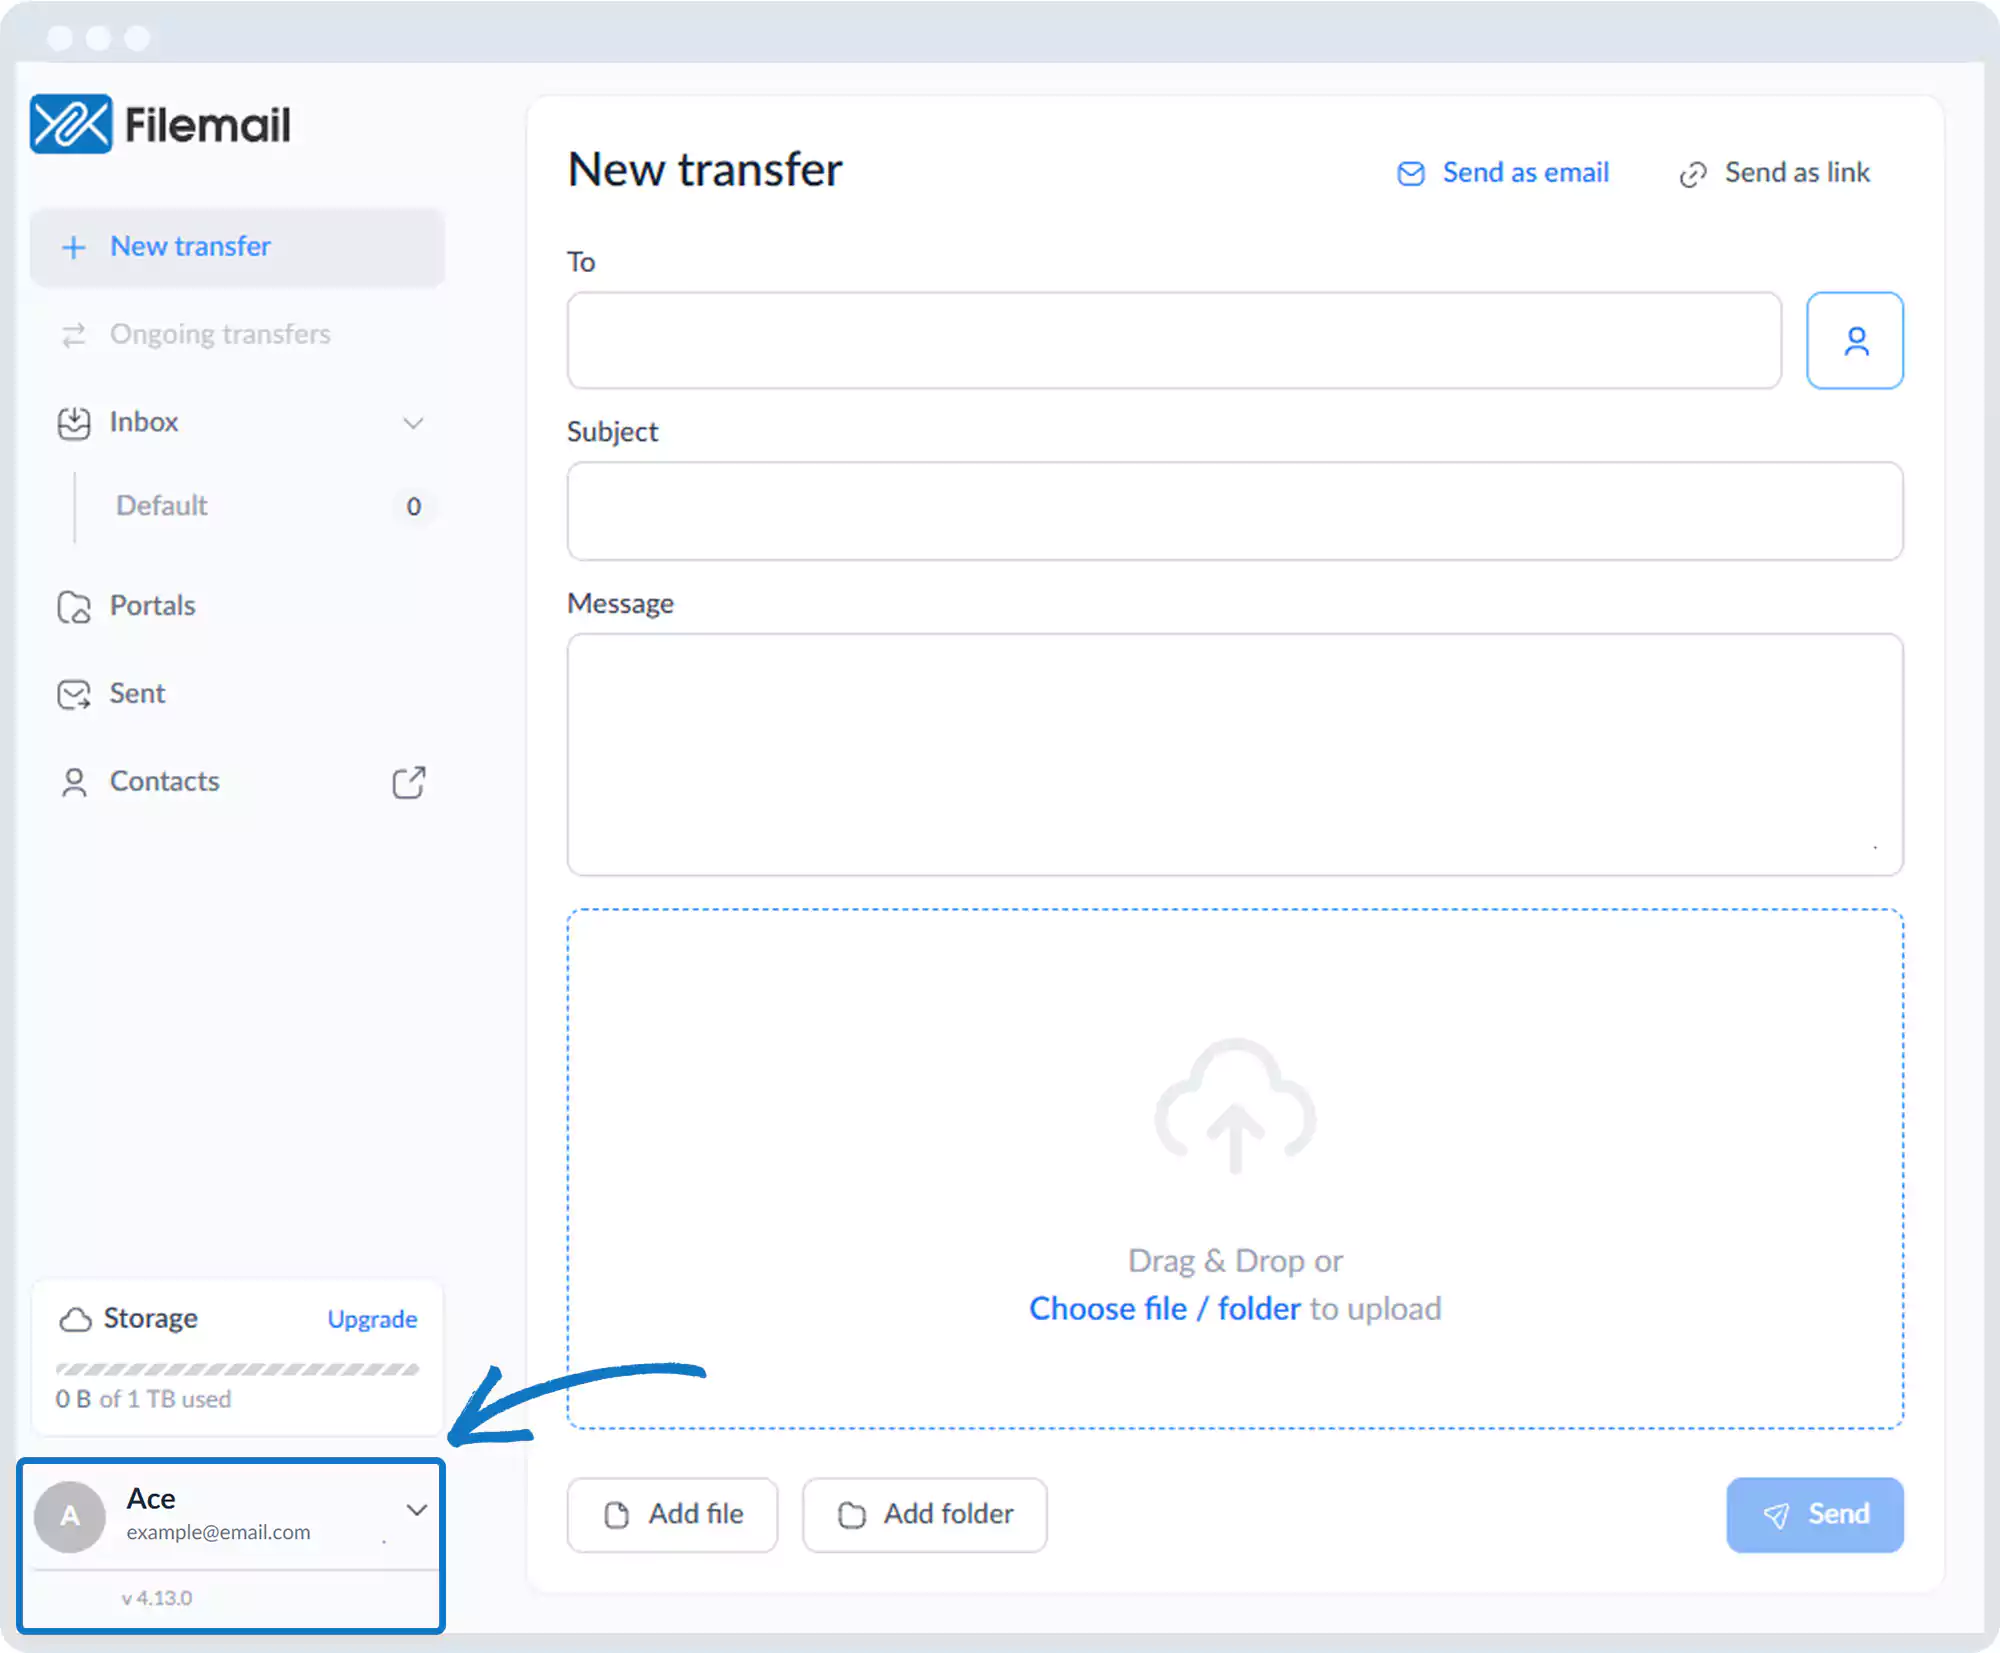Expand the Ace account dropdown arrow
2000x1653 pixels.
[x=417, y=1509]
